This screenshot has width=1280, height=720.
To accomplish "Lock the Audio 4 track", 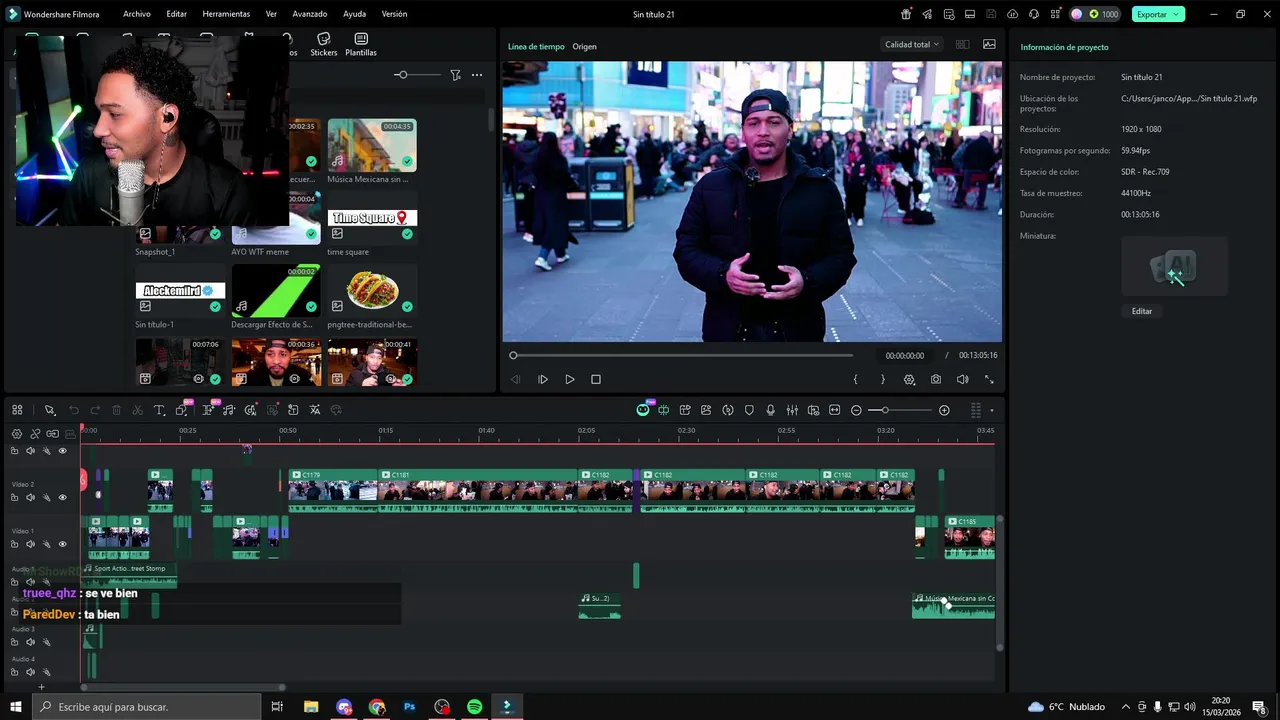I will [15, 672].
